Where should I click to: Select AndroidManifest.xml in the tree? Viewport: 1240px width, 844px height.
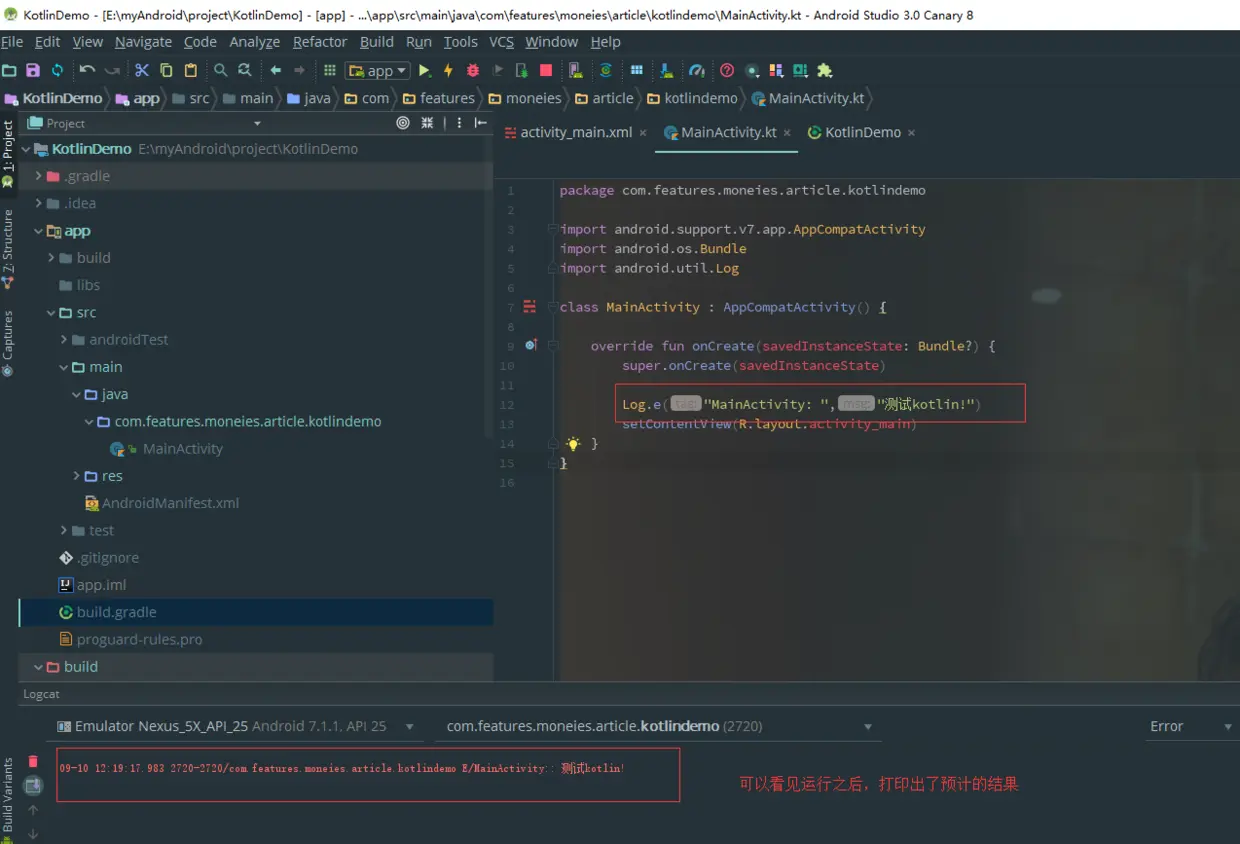(x=171, y=503)
